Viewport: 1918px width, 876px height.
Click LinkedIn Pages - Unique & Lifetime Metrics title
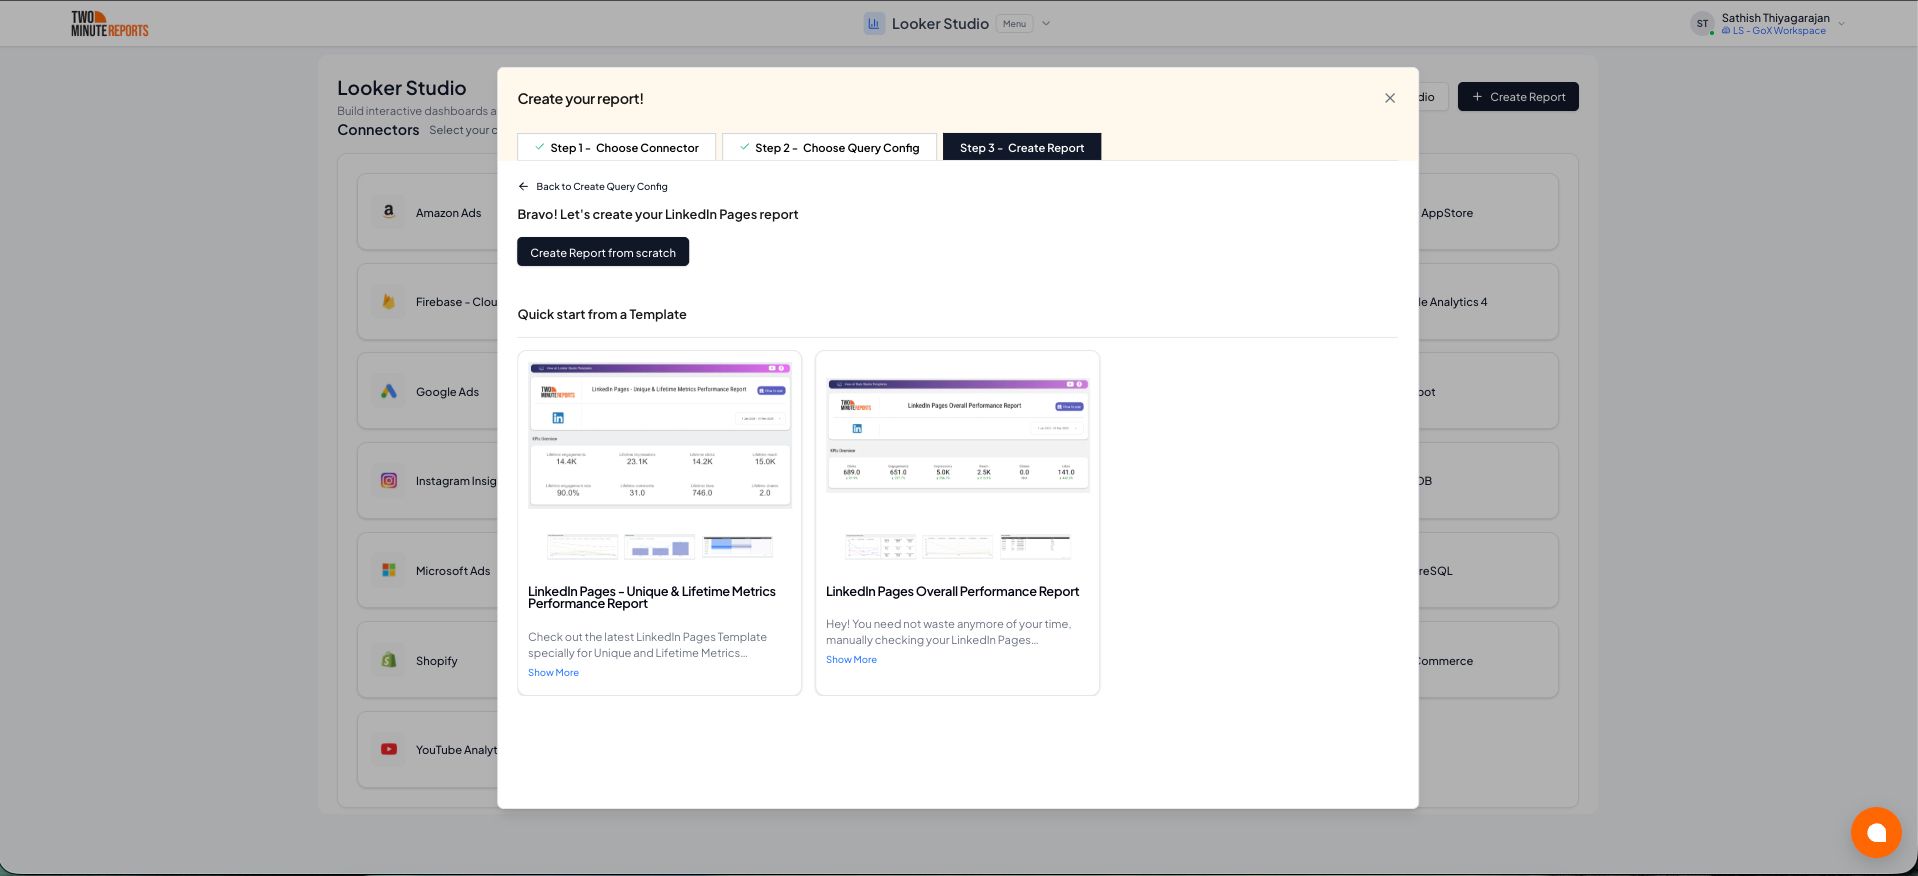[x=652, y=597]
